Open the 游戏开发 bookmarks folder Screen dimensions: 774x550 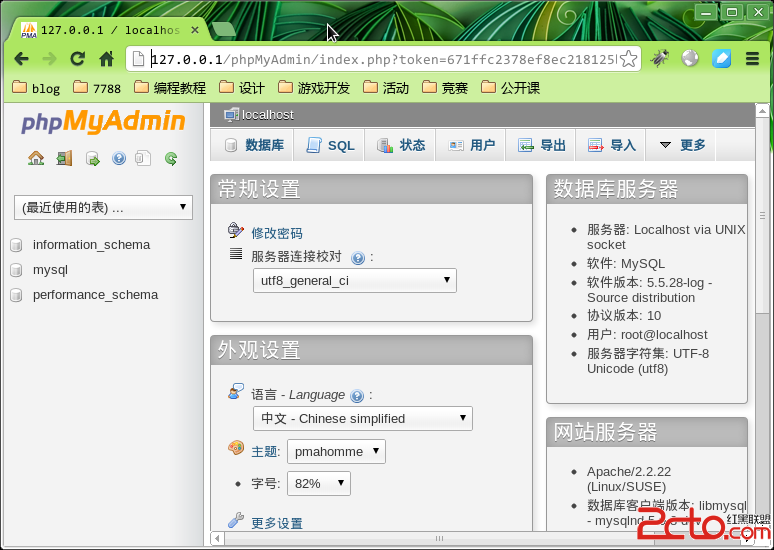click(314, 88)
